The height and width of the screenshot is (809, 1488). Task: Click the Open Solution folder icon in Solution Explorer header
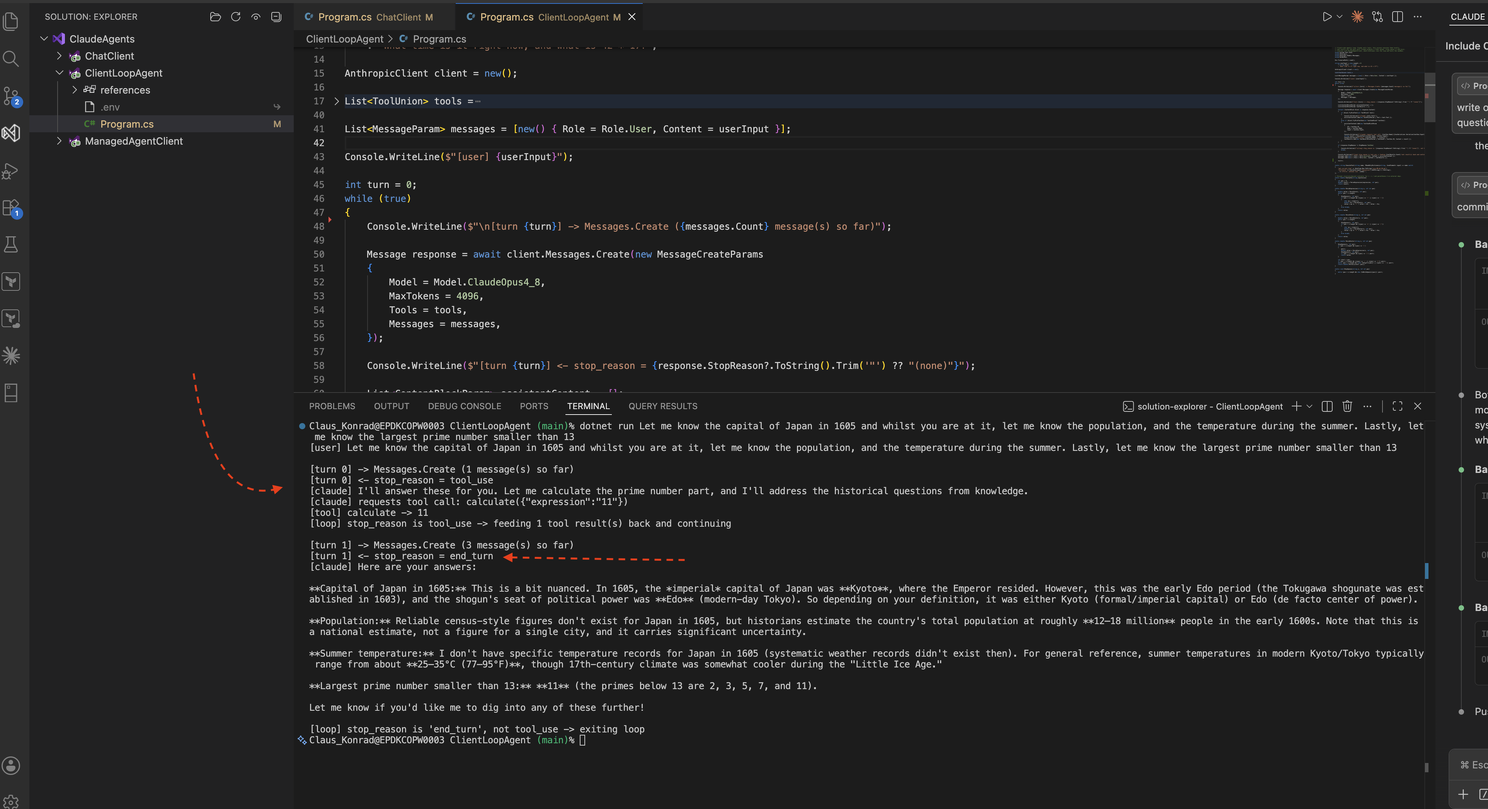click(215, 17)
